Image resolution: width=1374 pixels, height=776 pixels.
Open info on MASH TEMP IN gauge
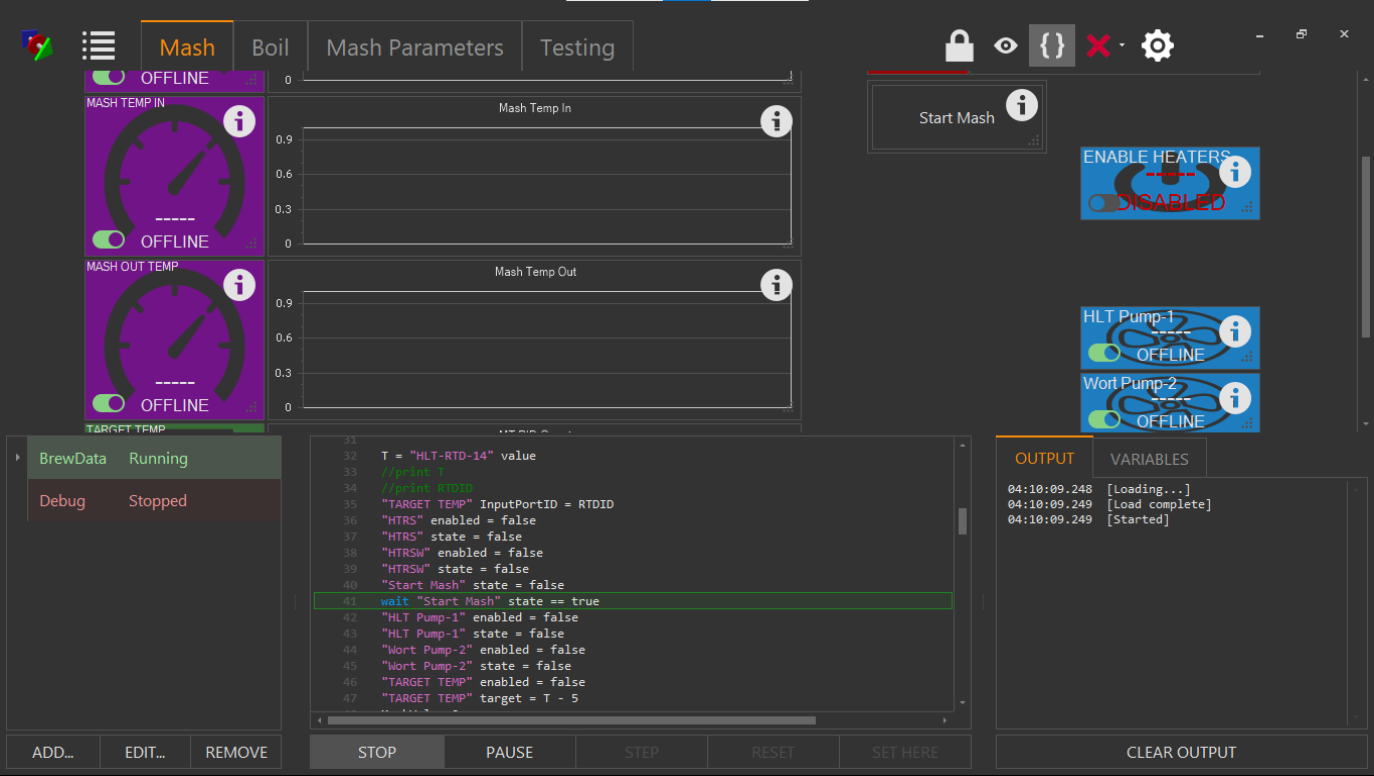click(x=238, y=121)
